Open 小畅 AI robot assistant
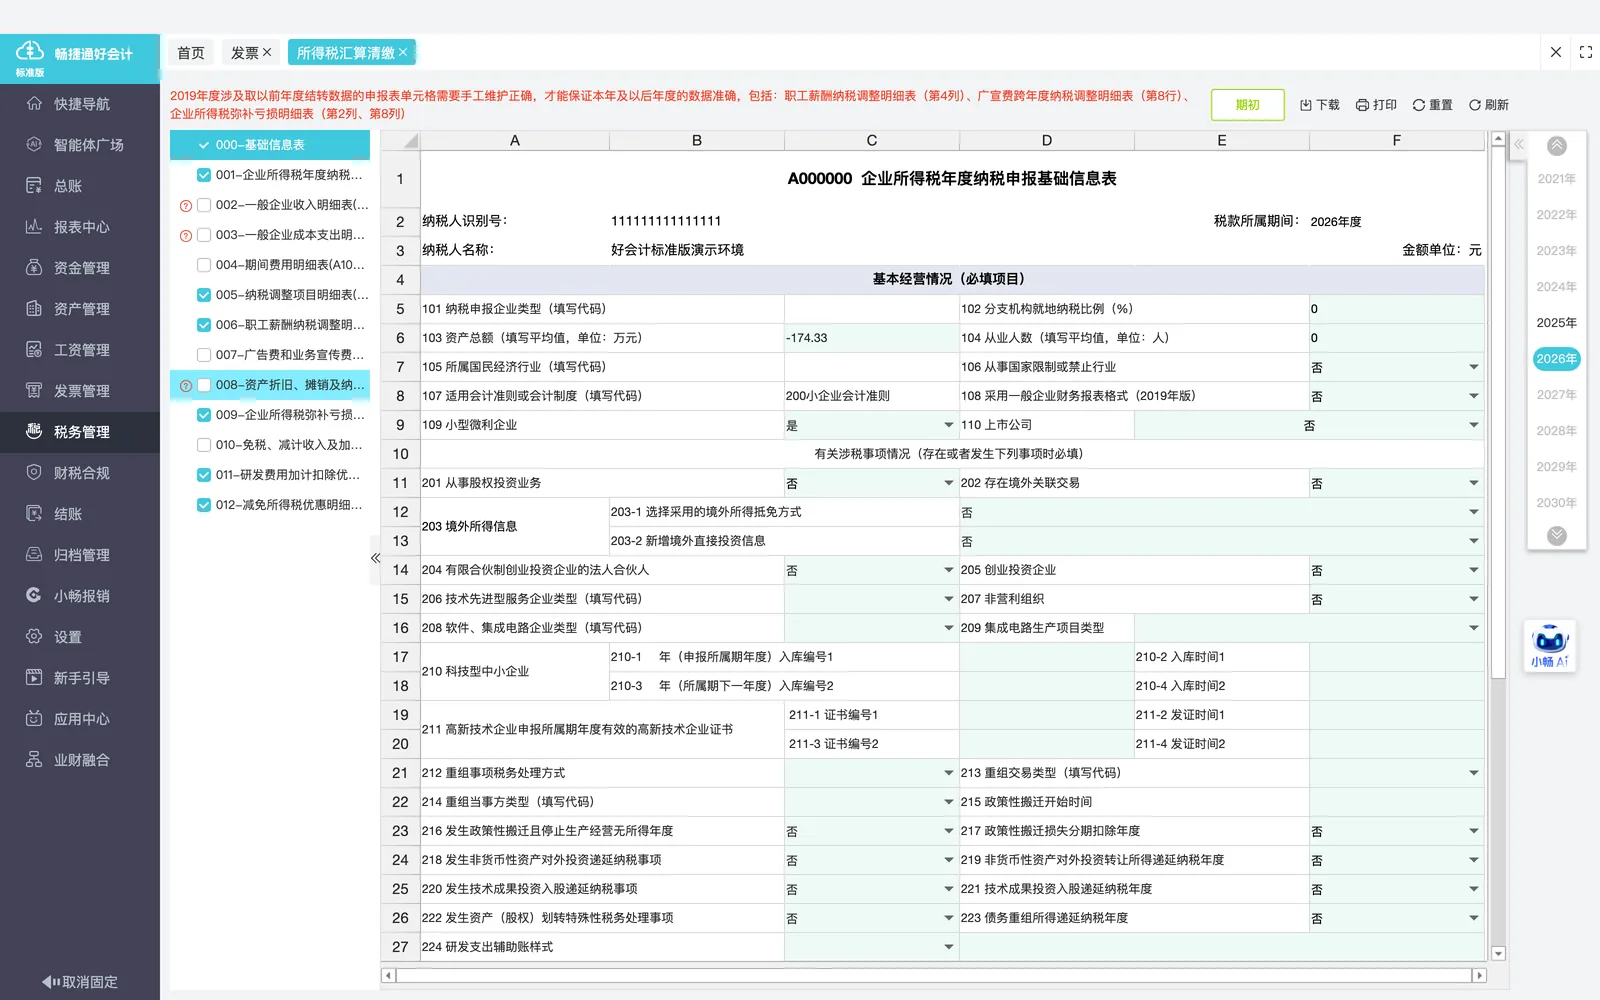The height and width of the screenshot is (1000, 1600). click(1550, 646)
